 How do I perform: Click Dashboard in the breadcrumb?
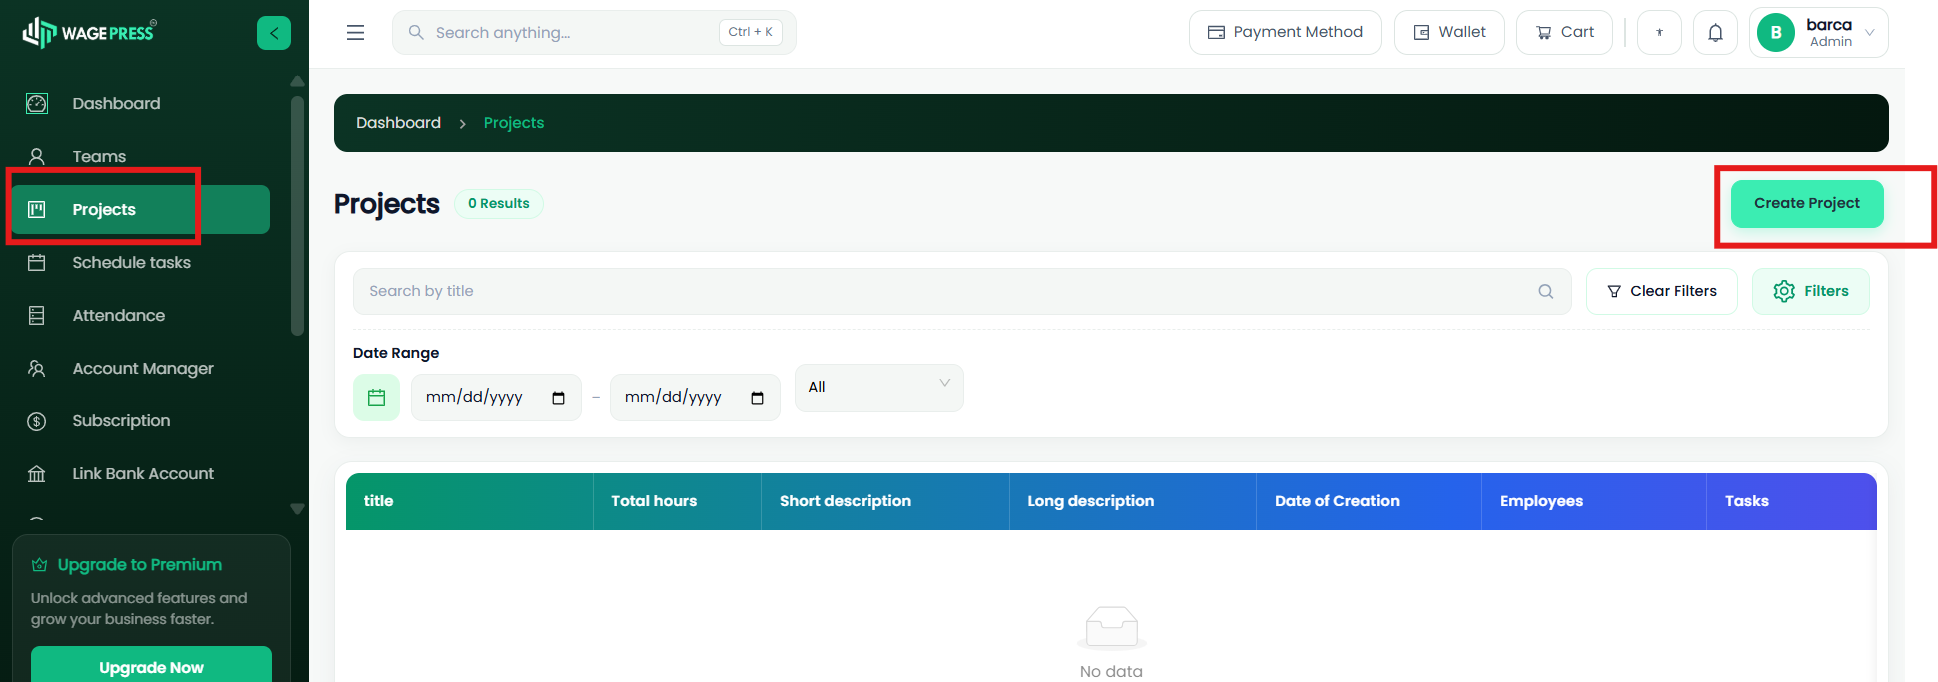click(x=398, y=123)
